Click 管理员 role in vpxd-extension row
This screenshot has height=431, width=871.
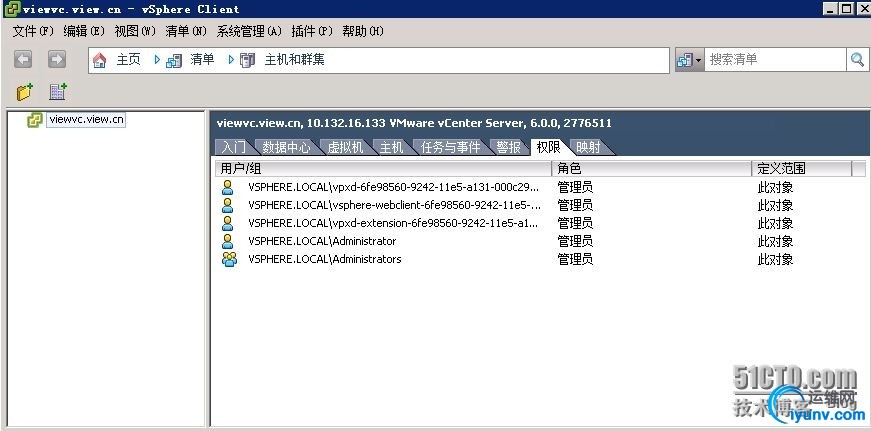coord(575,223)
